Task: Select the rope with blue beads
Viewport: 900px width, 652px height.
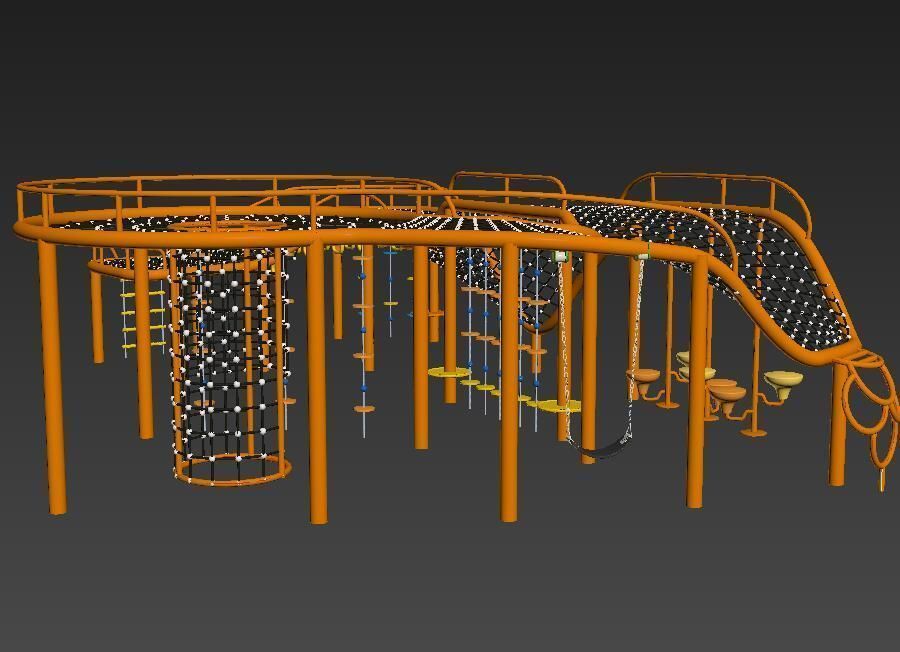Action: (363, 330)
